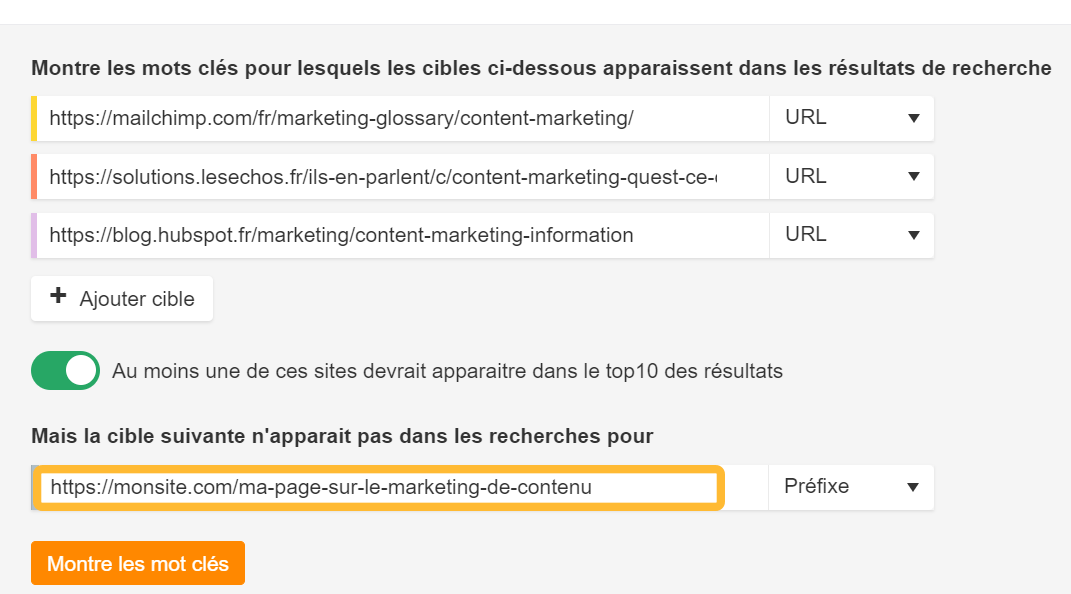This screenshot has height=594, width=1071.
Task: Select the HubSpot URL input field
Action: click(400, 235)
